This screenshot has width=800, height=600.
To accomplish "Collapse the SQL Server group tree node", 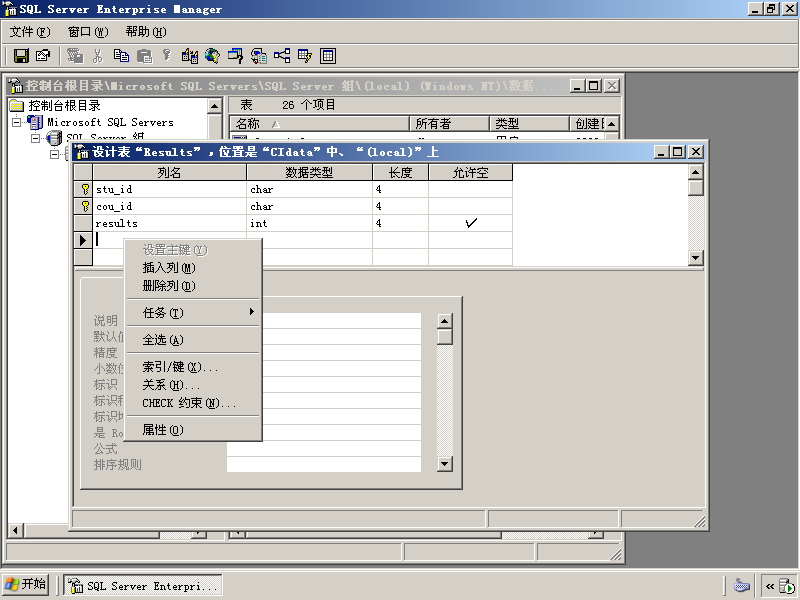I will pyautogui.click(x=35, y=138).
